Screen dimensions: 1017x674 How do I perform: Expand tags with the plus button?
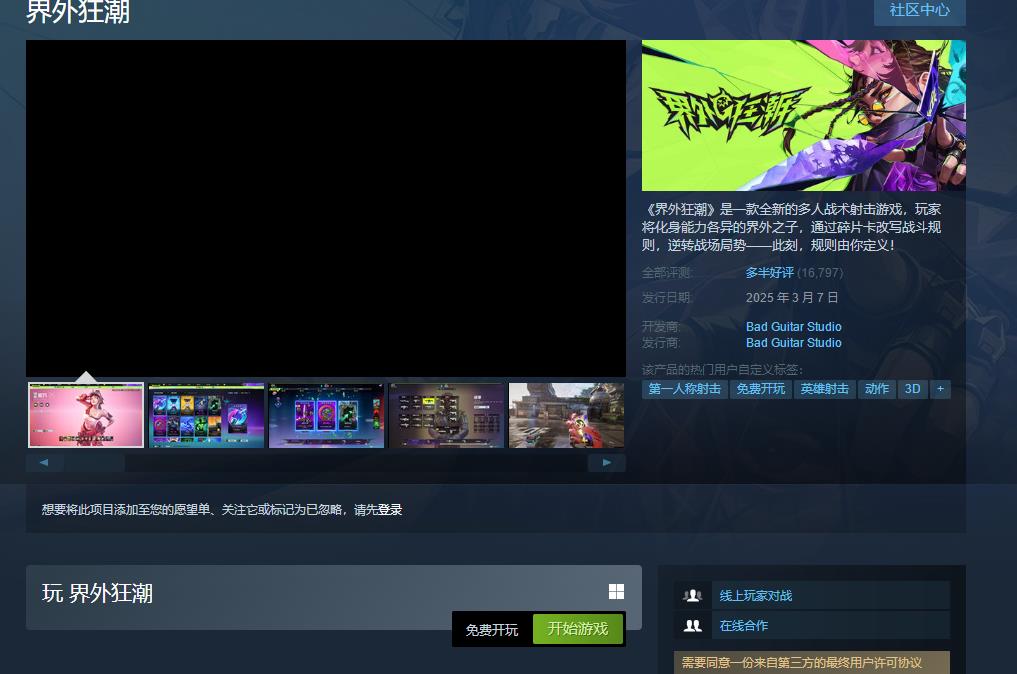tap(939, 389)
